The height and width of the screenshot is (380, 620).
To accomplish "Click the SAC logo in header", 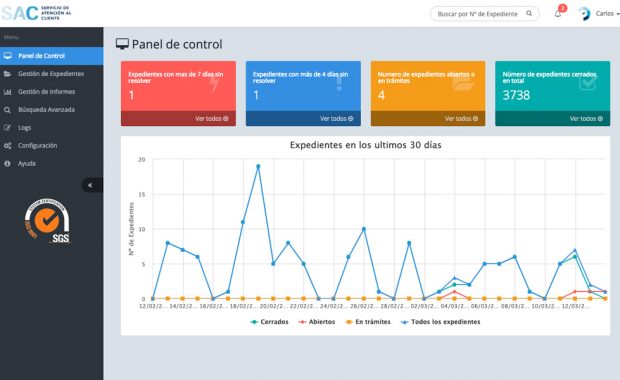I will pos(36,13).
